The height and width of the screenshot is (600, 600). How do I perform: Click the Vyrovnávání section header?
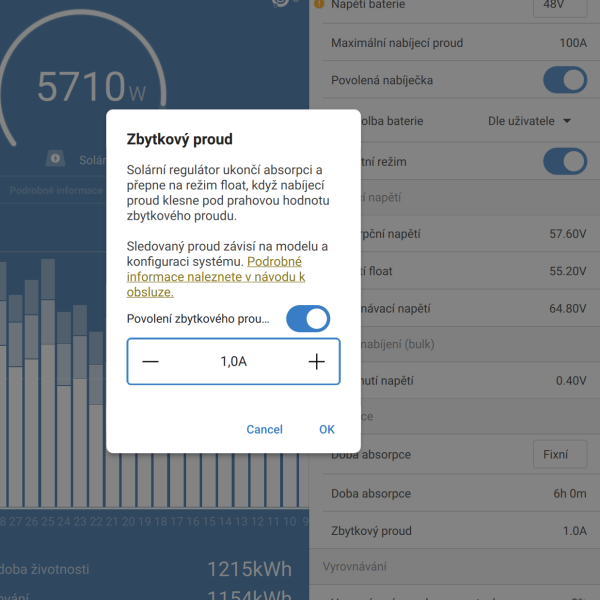(x=354, y=566)
